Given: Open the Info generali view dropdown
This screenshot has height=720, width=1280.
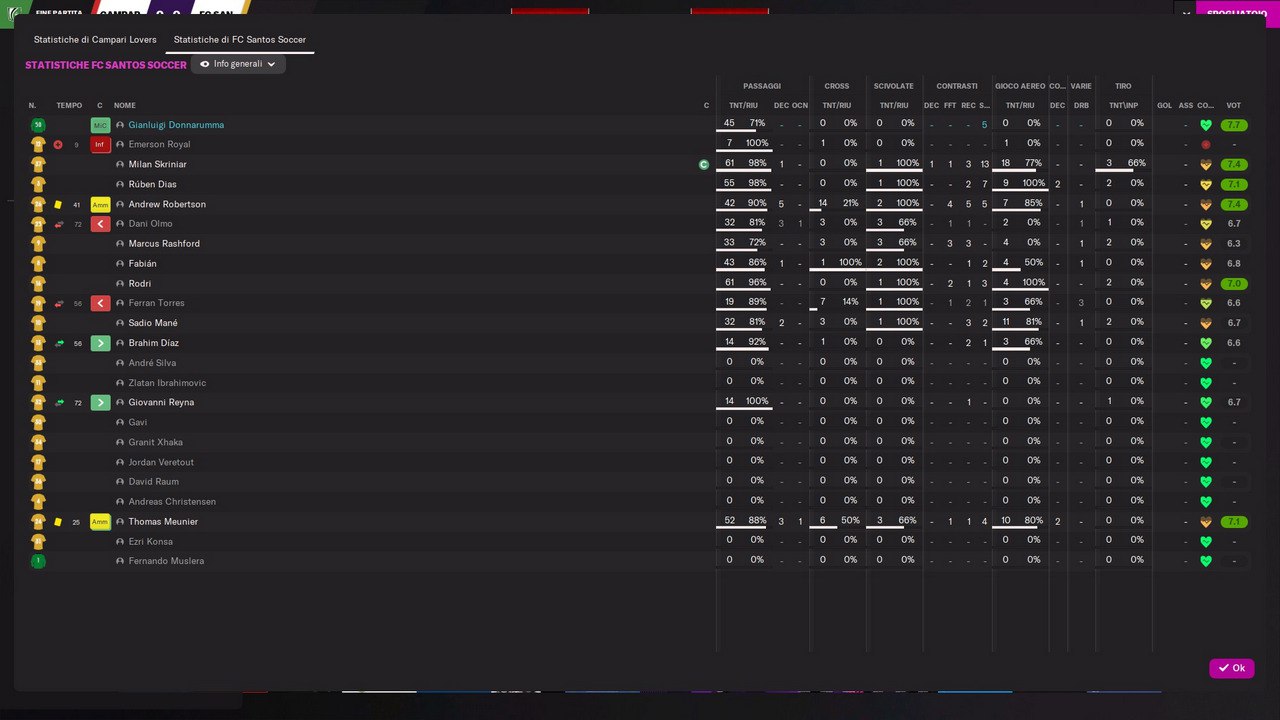Looking at the screenshot, I should [x=238, y=64].
